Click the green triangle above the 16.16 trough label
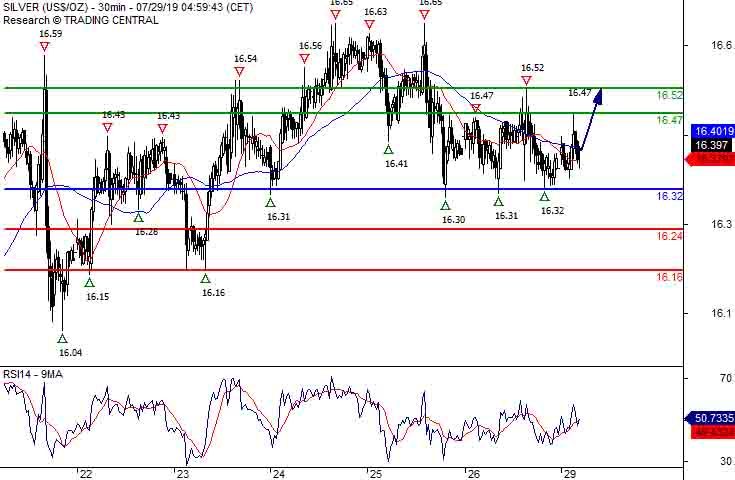This screenshot has width=735, height=480. tap(205, 278)
